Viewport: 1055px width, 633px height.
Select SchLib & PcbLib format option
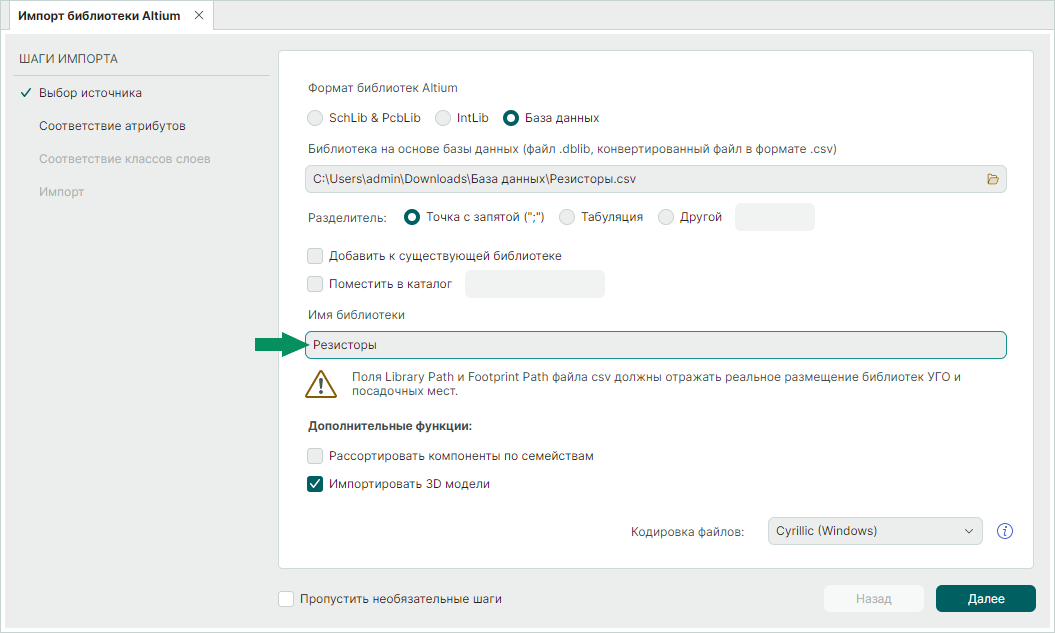[x=315, y=118]
